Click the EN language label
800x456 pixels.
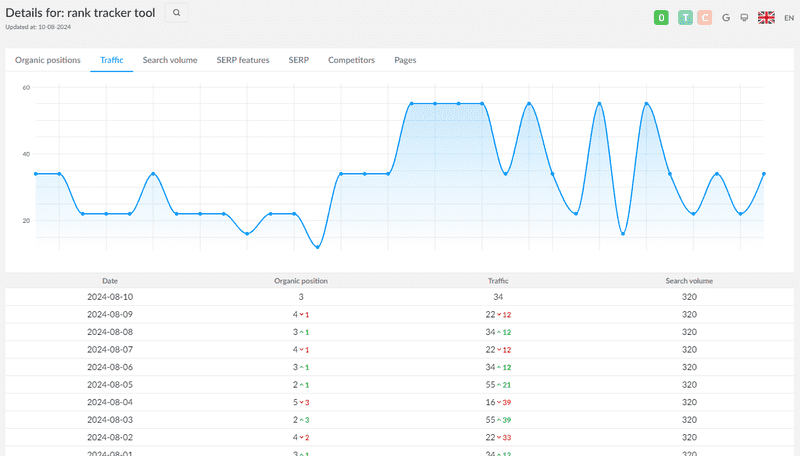789,18
